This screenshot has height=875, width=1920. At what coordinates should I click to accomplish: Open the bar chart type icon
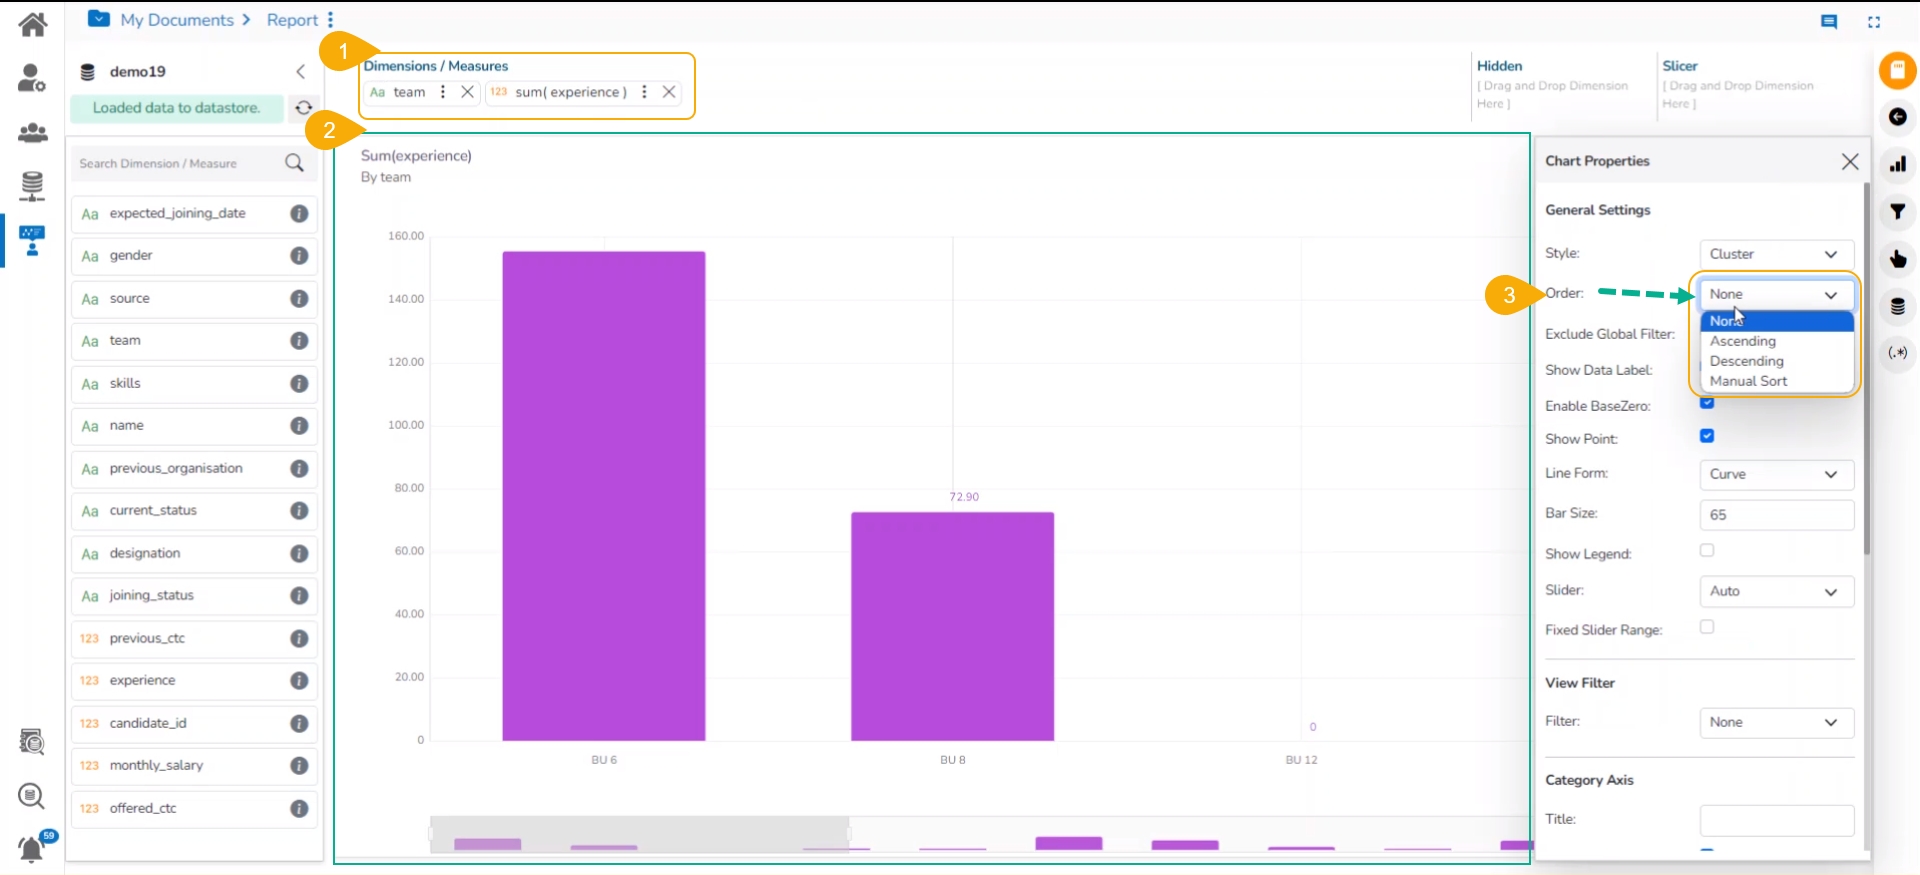[x=1897, y=165]
